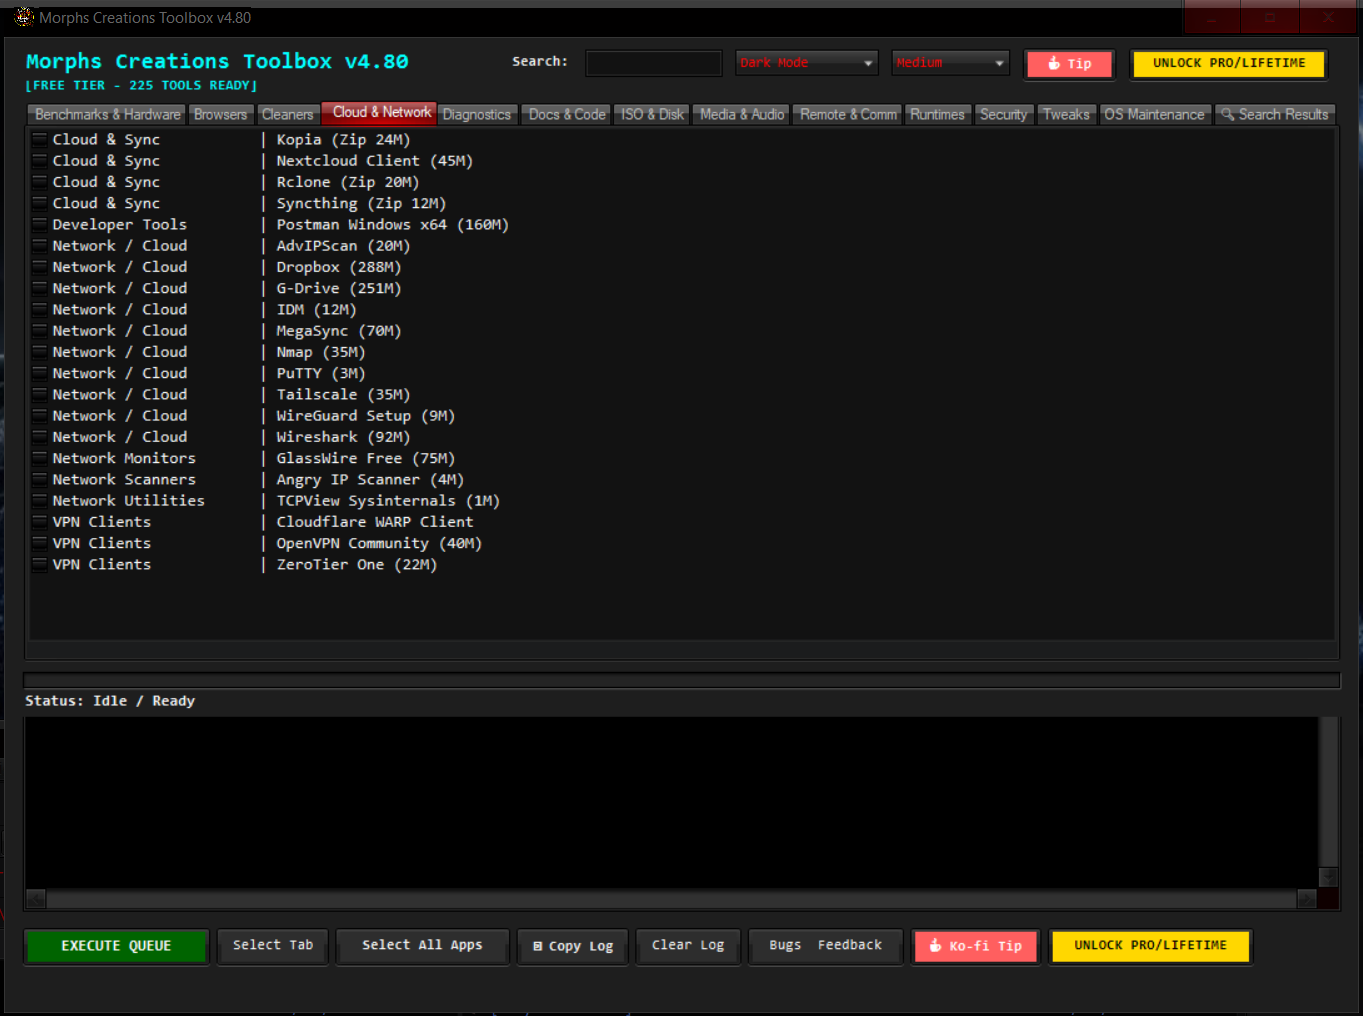
Task: Click the red Tip button beside the Medium dropdown
Action: coord(1070,64)
